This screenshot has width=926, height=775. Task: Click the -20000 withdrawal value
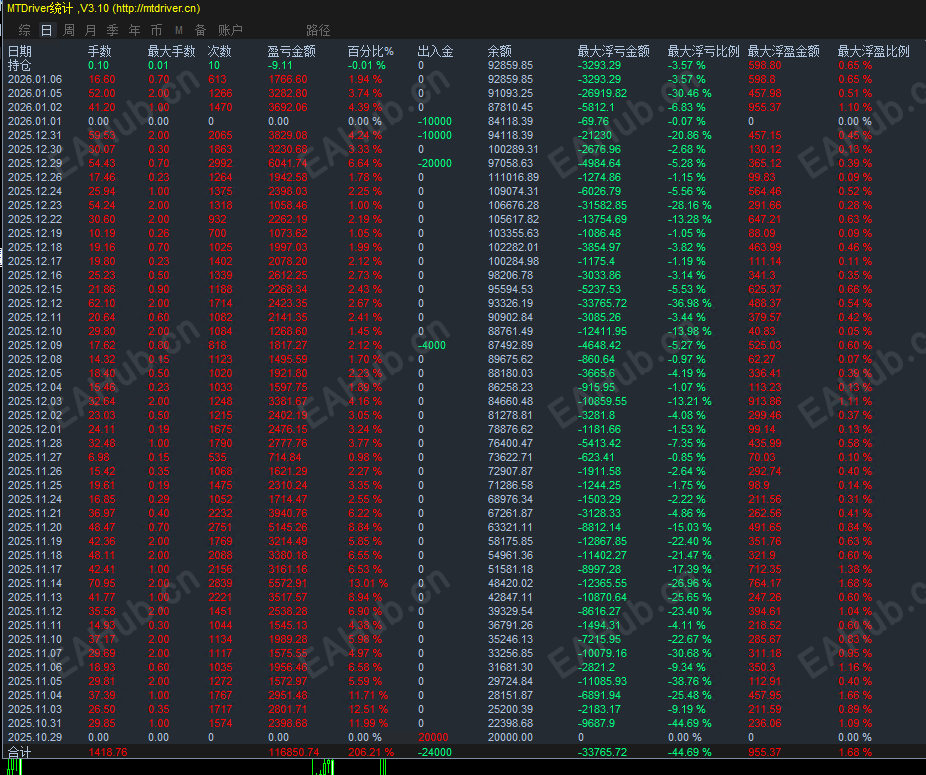(x=435, y=163)
